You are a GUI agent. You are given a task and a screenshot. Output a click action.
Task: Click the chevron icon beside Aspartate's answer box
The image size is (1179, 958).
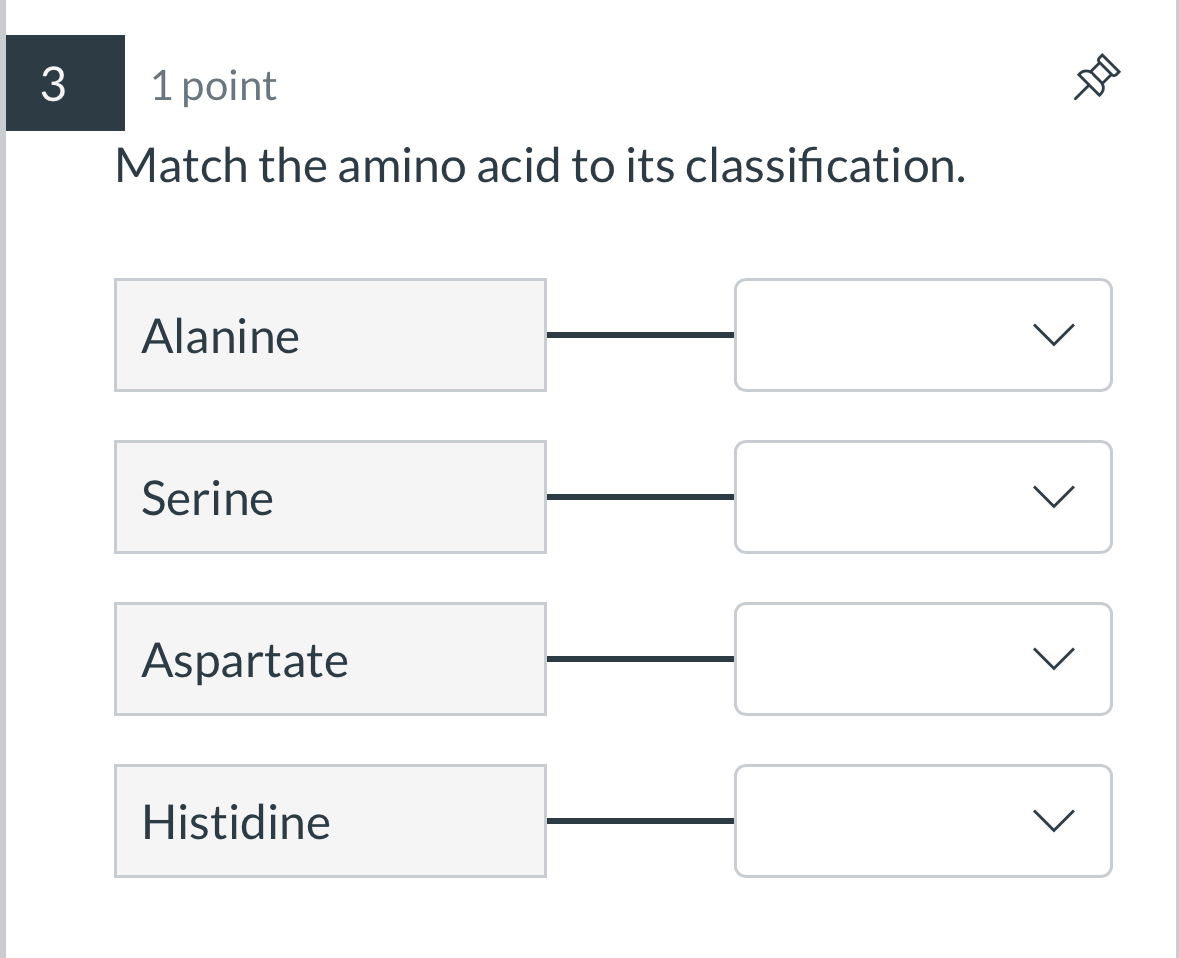coord(1054,659)
